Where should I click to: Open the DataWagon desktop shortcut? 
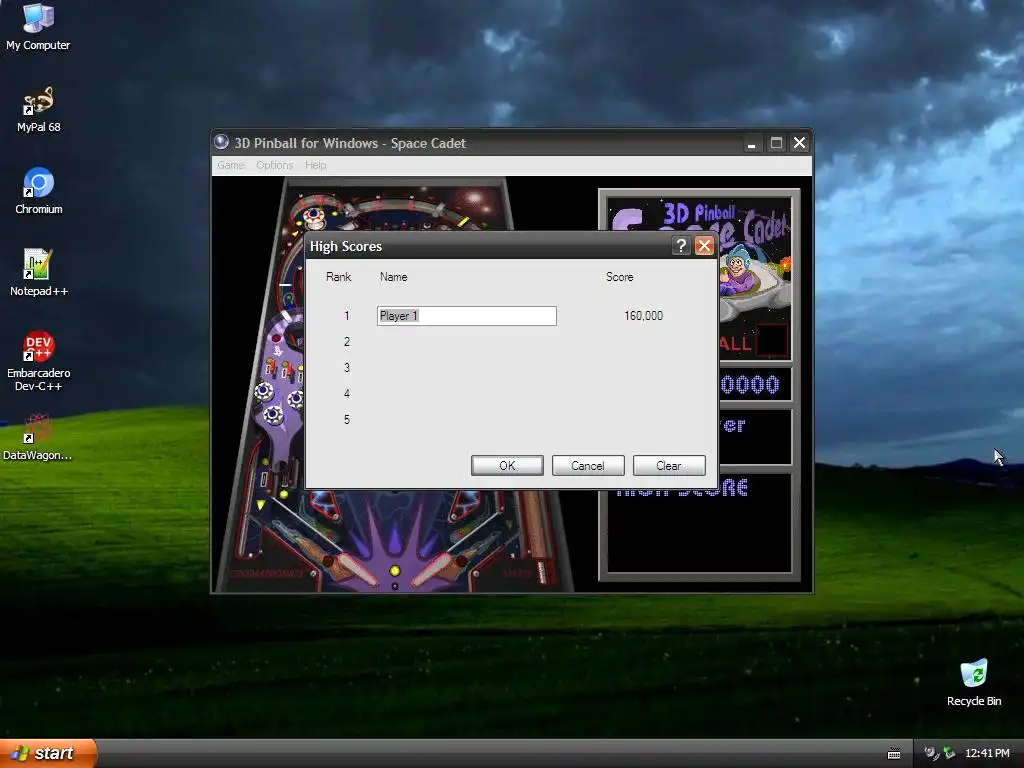pyautogui.click(x=38, y=437)
